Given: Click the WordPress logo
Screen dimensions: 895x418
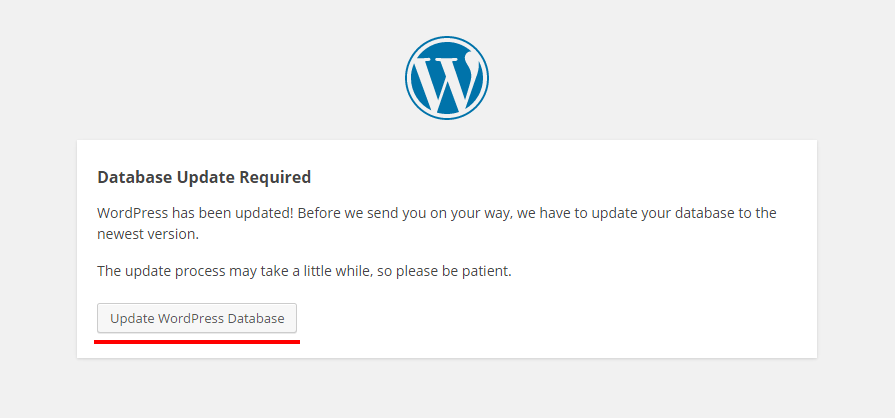Looking at the screenshot, I should tap(447, 78).
